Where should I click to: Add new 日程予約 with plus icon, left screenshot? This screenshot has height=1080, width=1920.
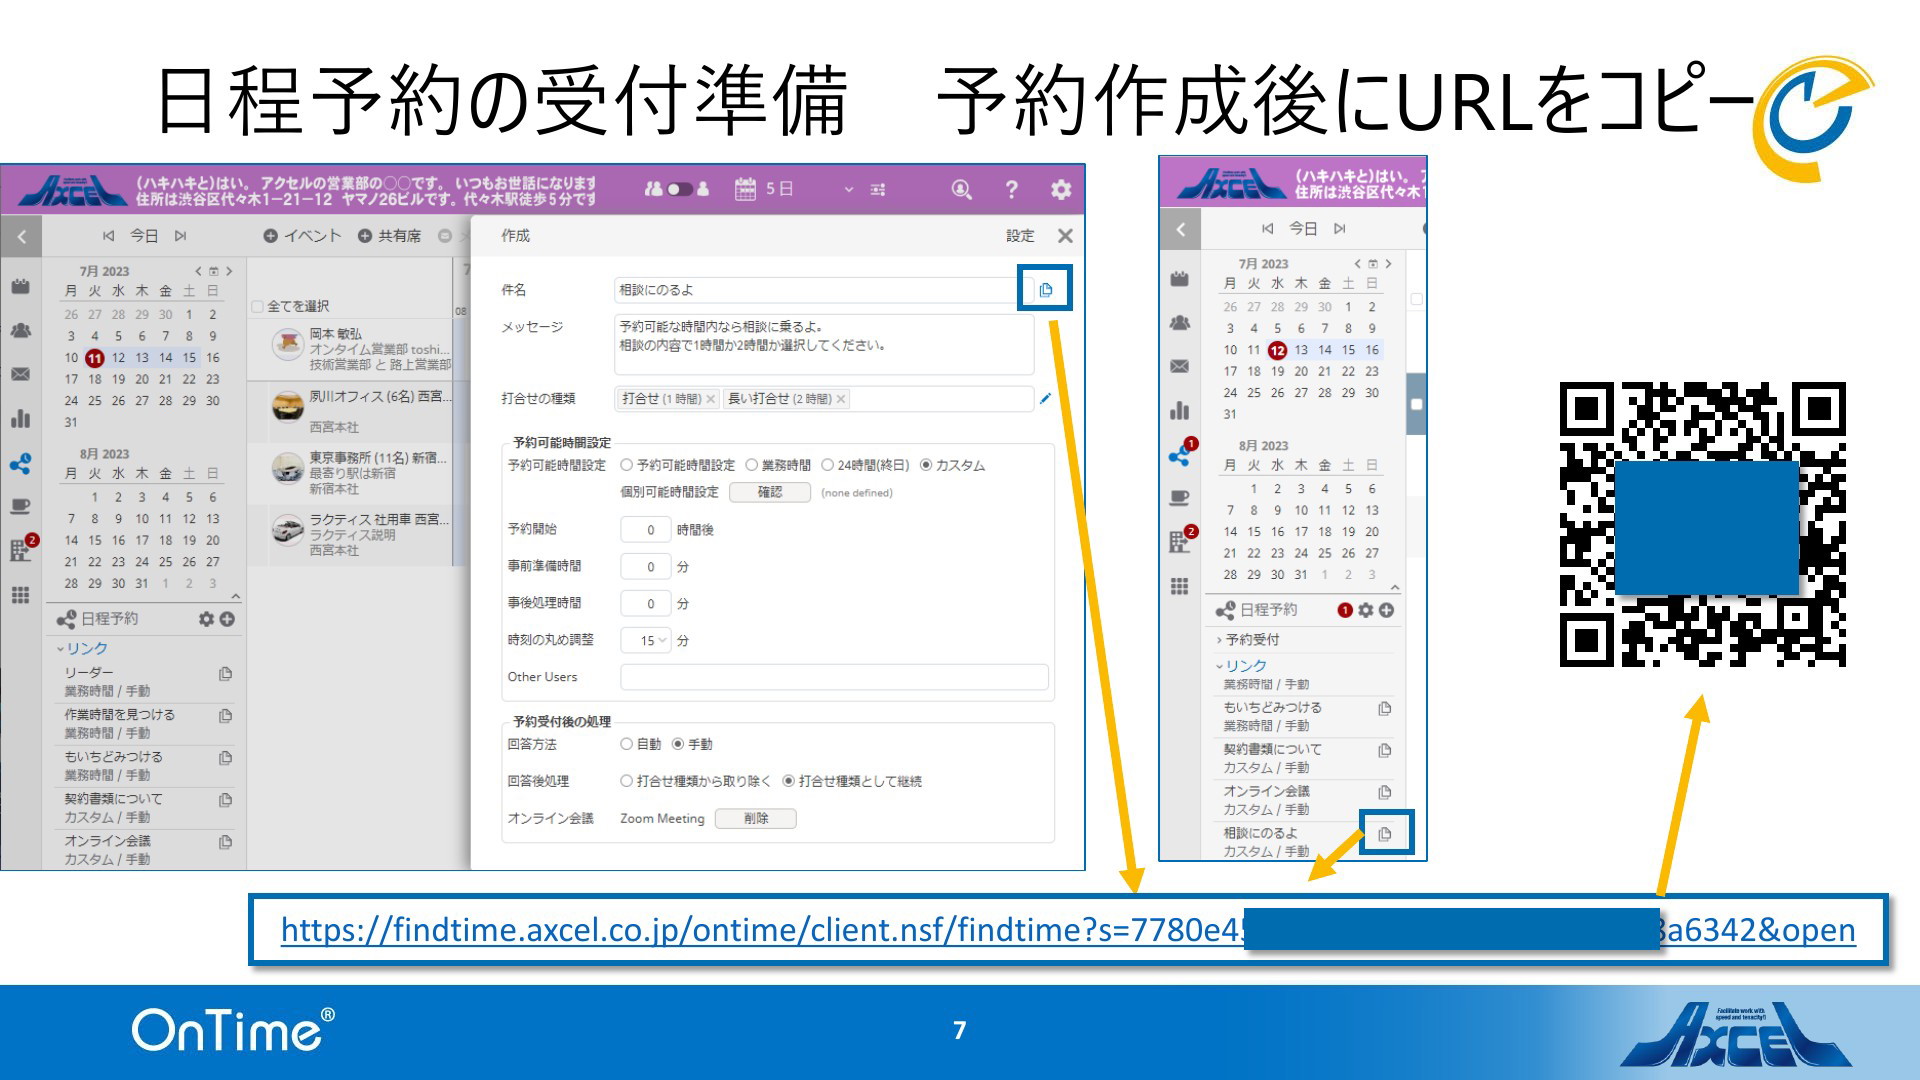[x=227, y=619]
